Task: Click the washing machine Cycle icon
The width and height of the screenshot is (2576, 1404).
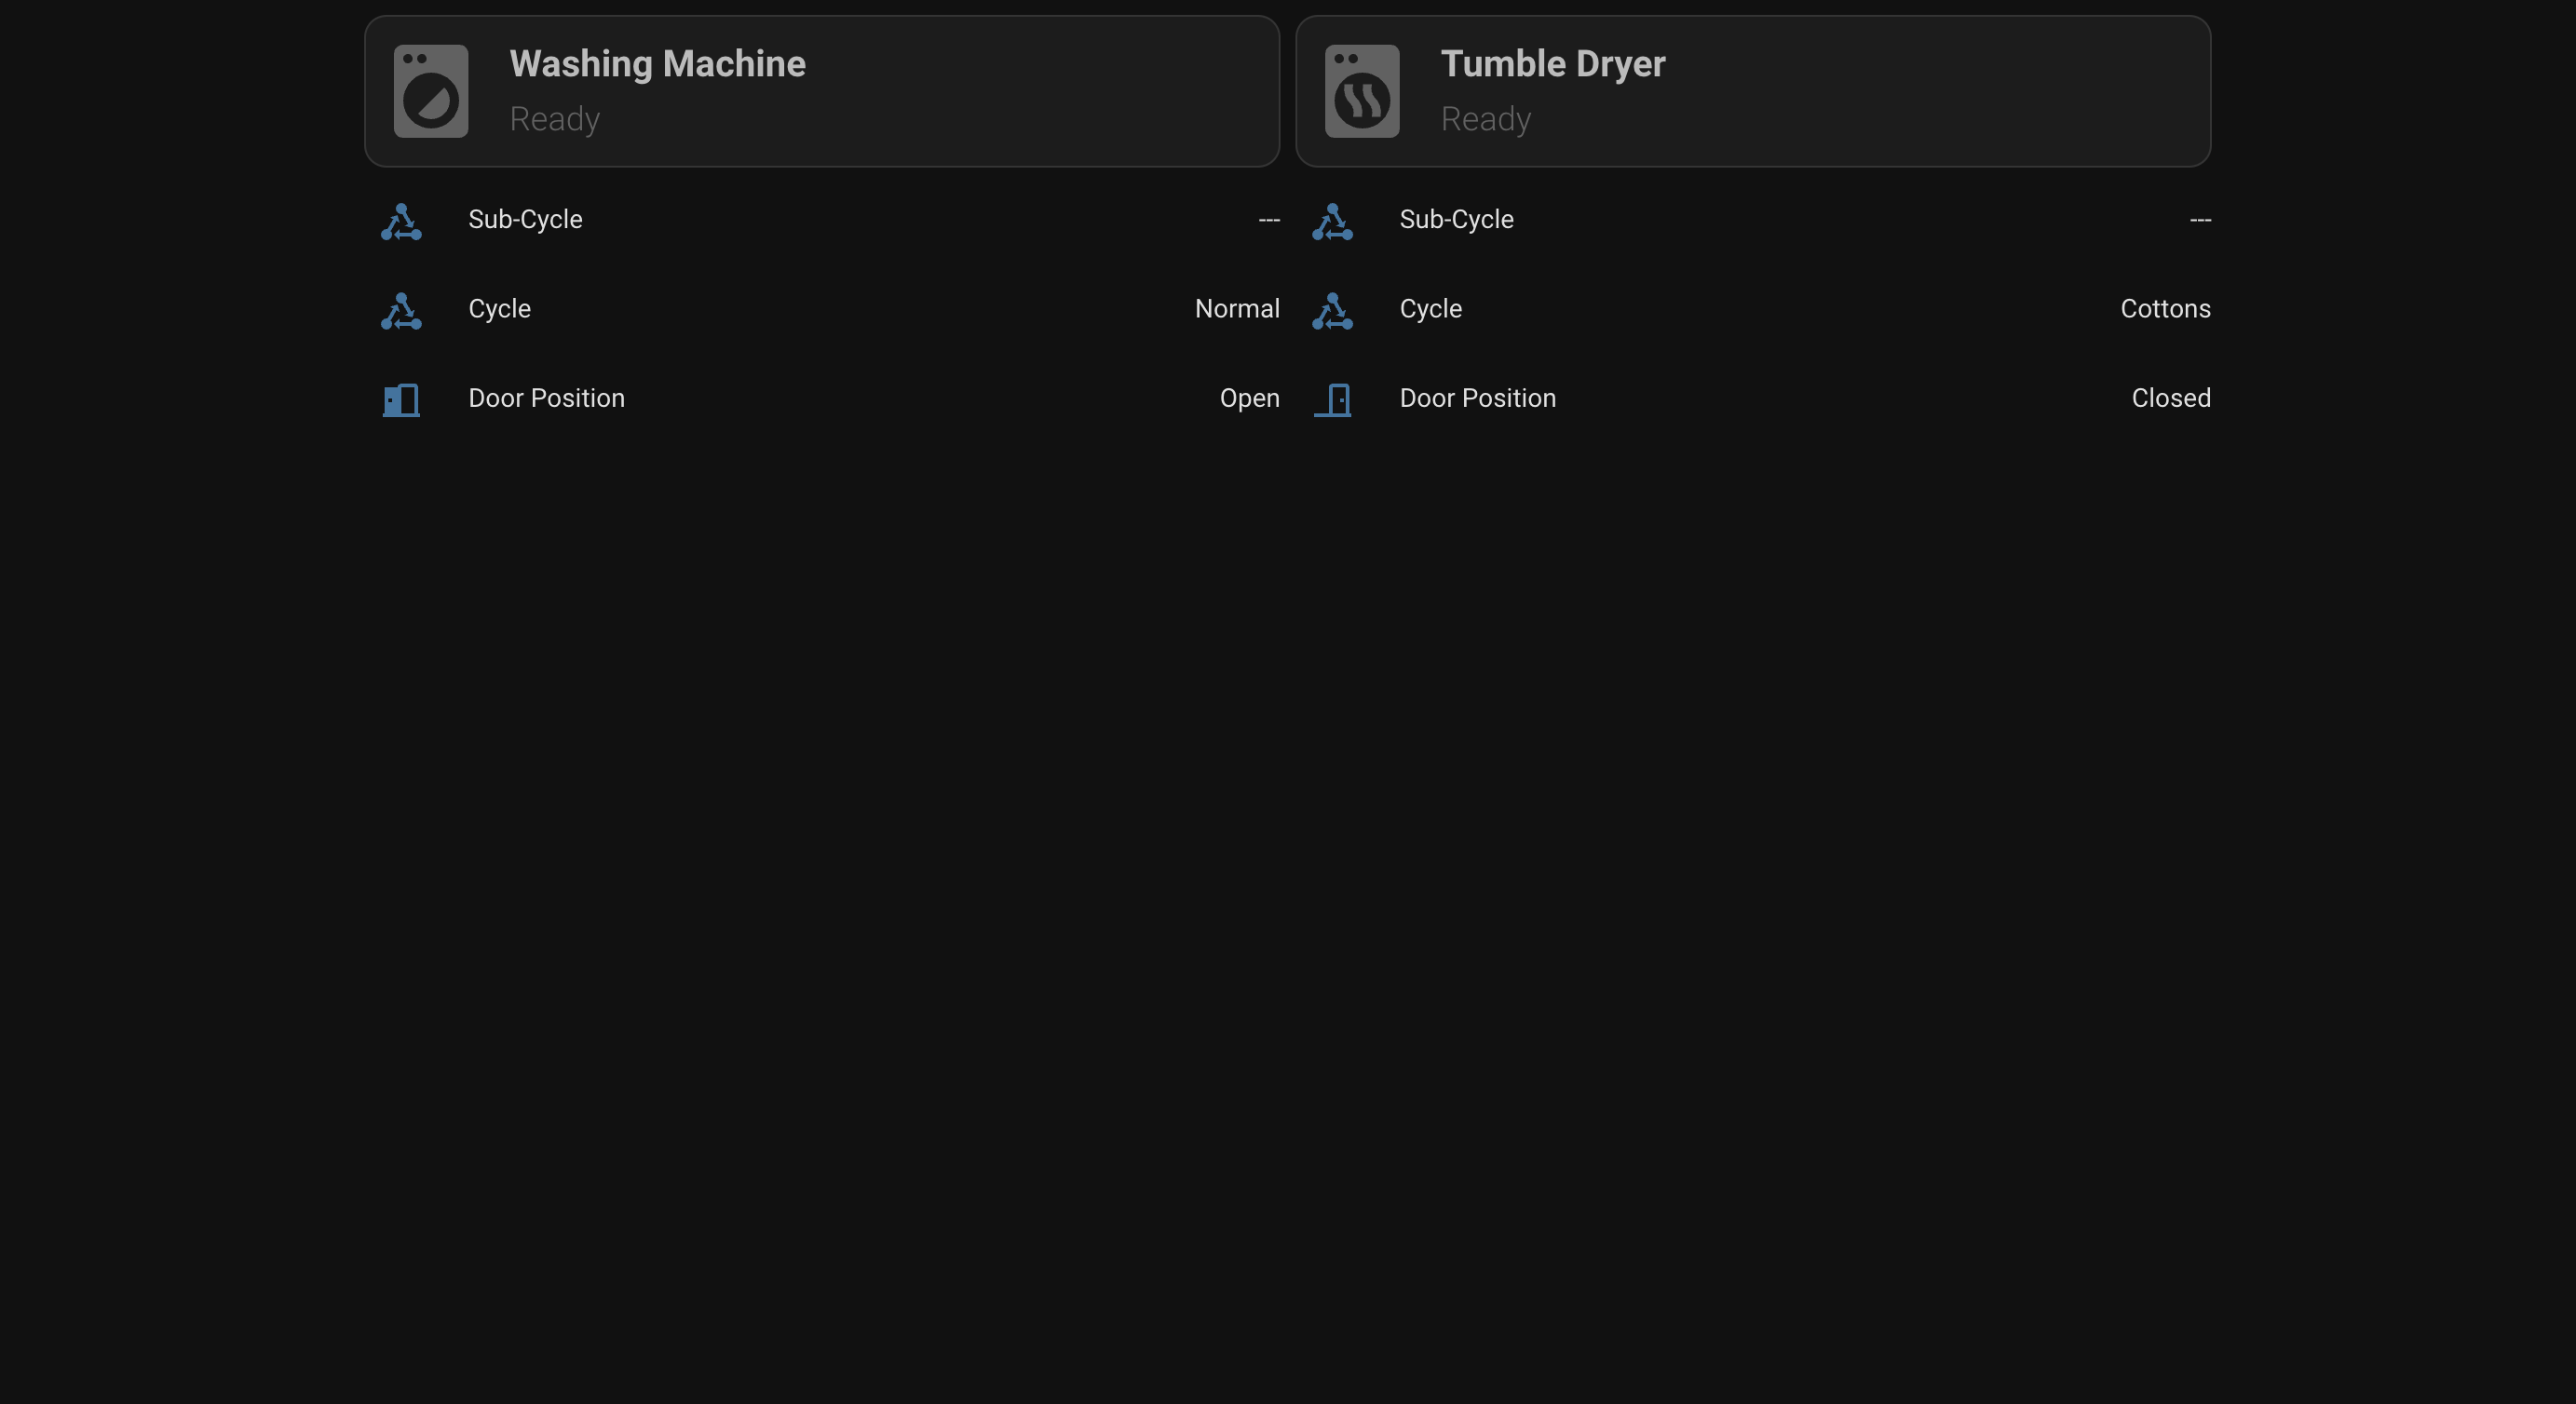Action: [401, 310]
